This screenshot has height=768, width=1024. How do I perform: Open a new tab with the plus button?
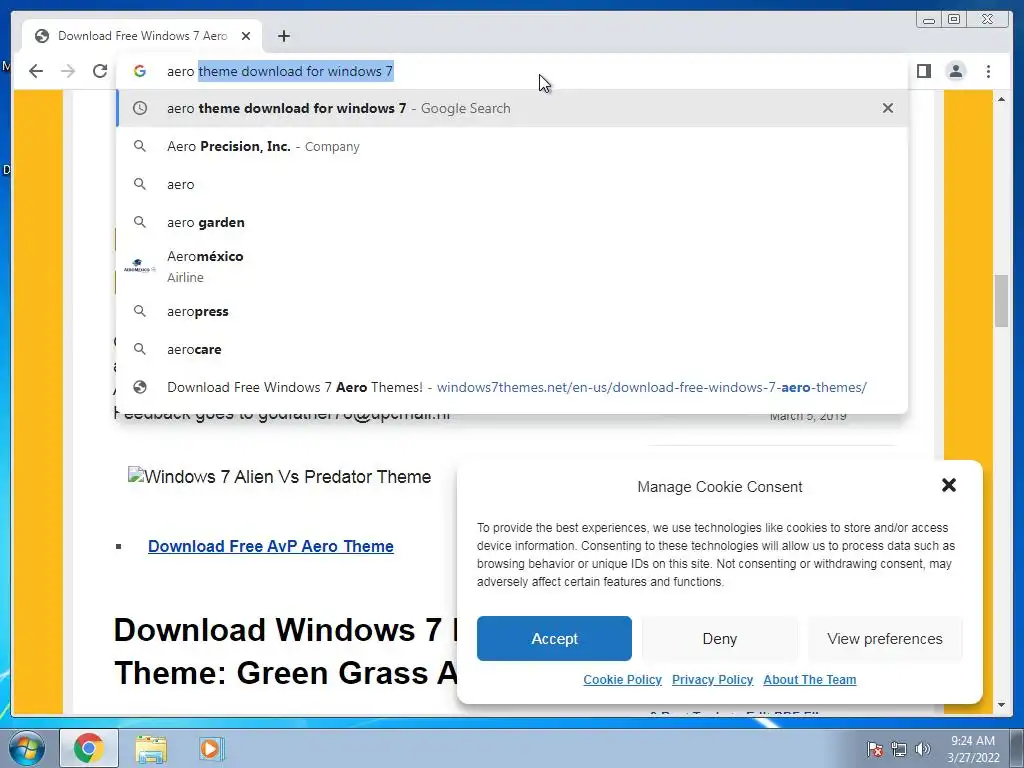pyautogui.click(x=283, y=36)
